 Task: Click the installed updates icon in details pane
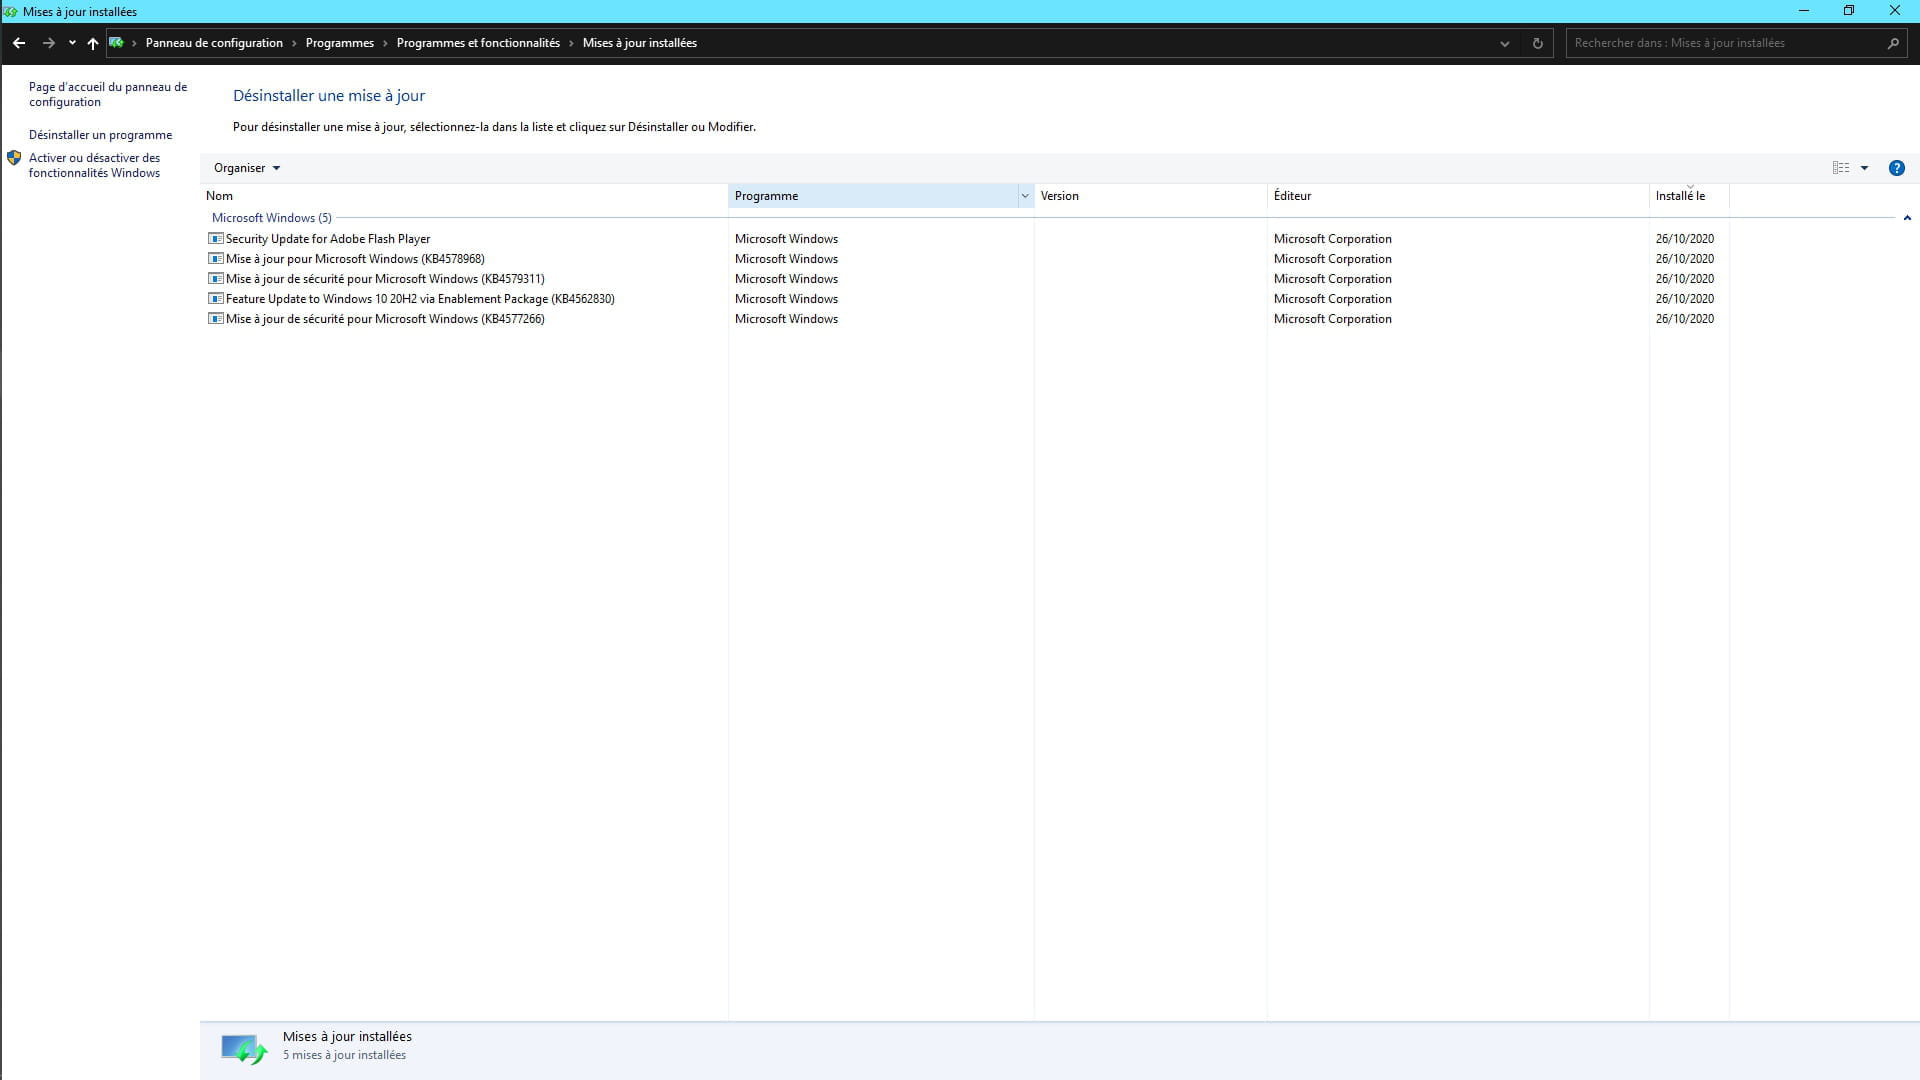tap(244, 1049)
